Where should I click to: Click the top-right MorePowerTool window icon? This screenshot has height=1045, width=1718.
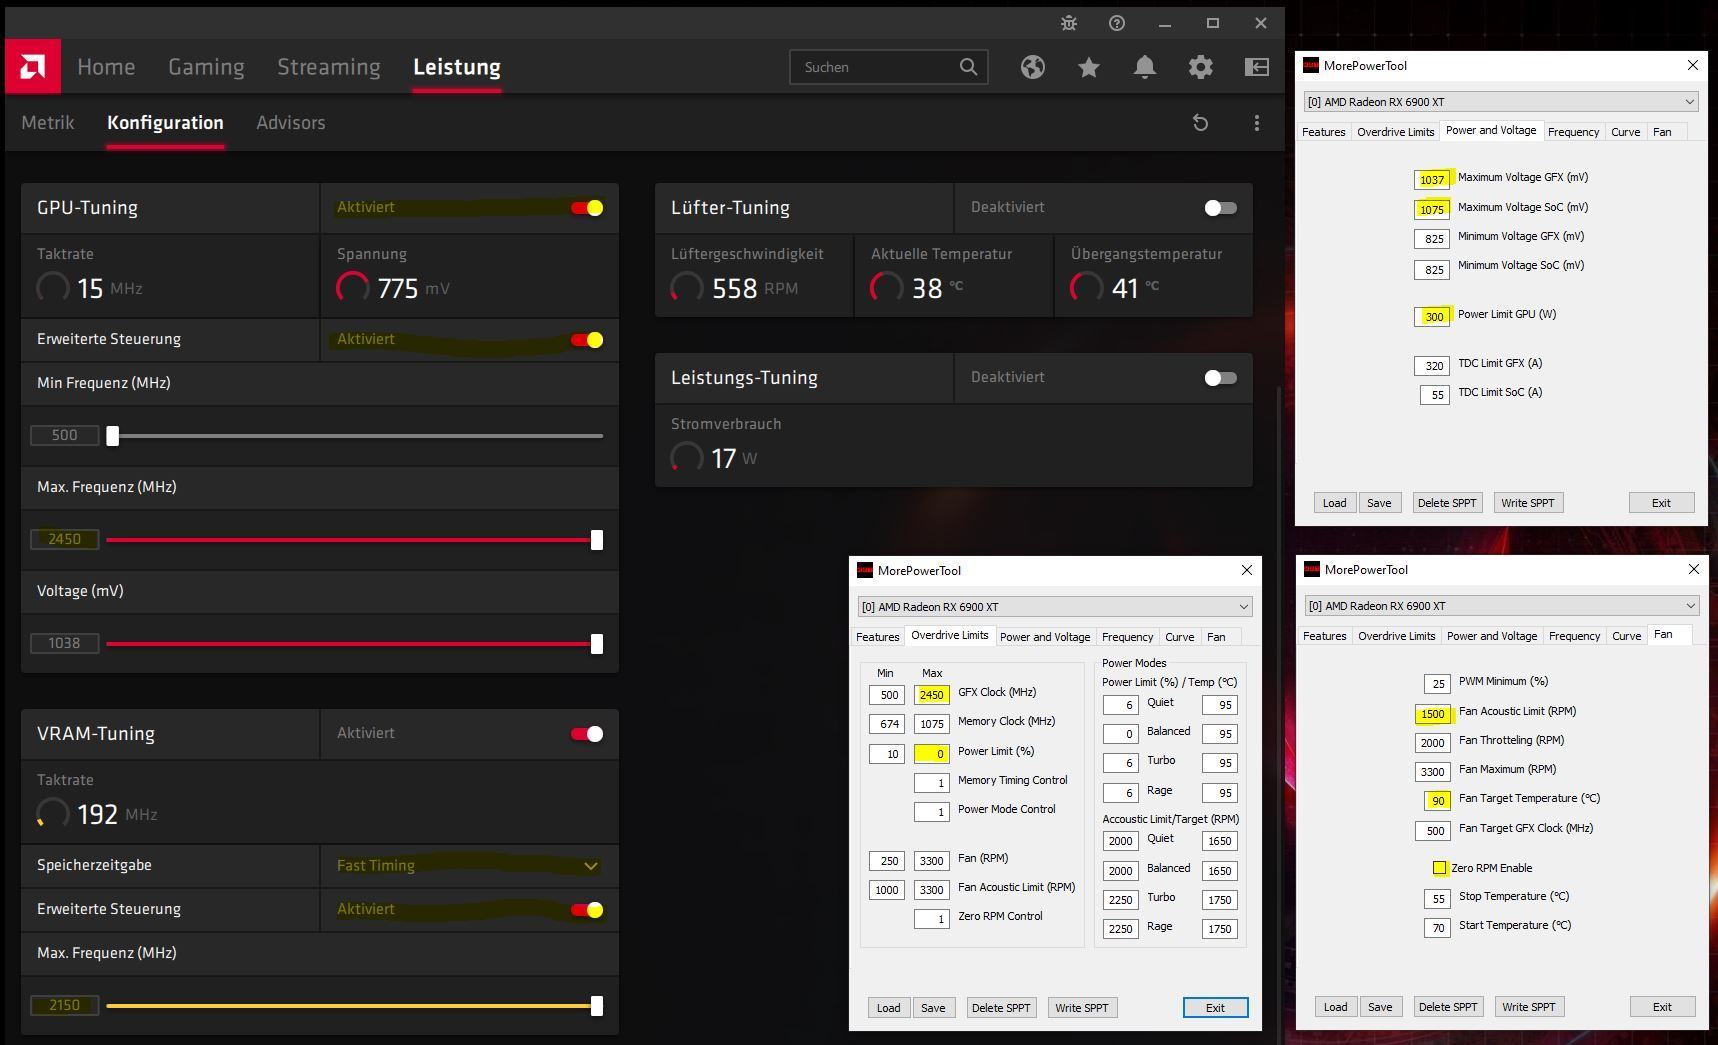(x=1311, y=65)
